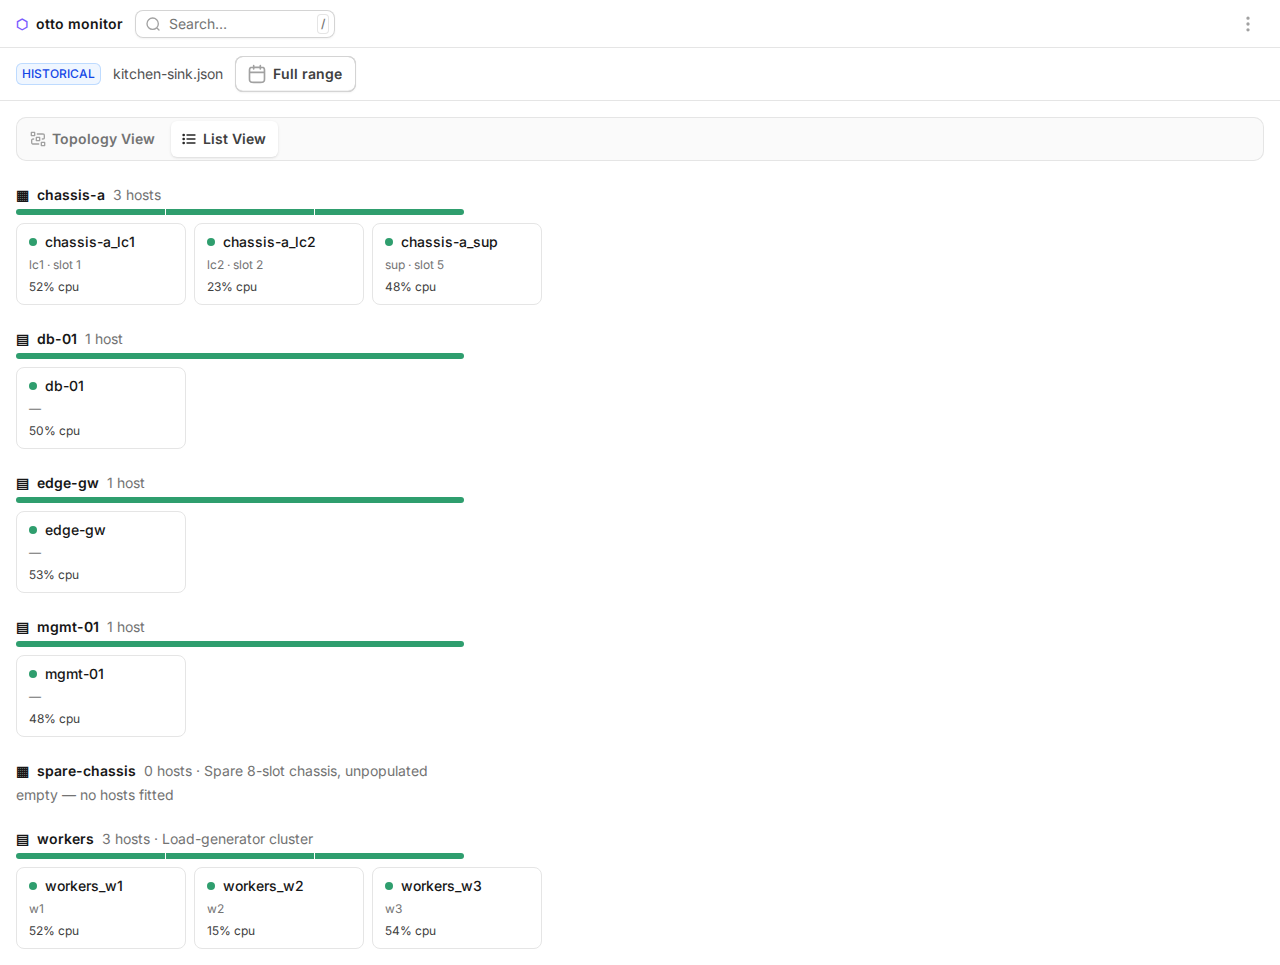Click the 'w1' label on workers_w1 card

point(37,909)
